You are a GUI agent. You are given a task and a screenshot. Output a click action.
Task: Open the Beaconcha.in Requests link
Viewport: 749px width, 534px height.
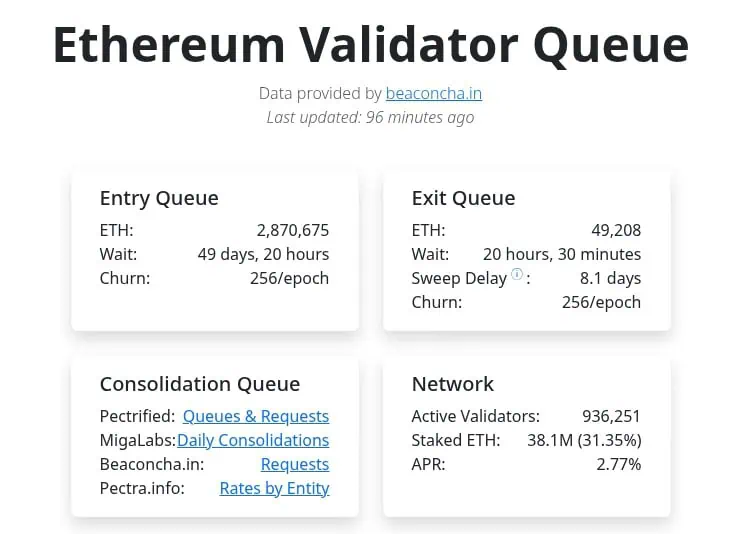(x=294, y=464)
